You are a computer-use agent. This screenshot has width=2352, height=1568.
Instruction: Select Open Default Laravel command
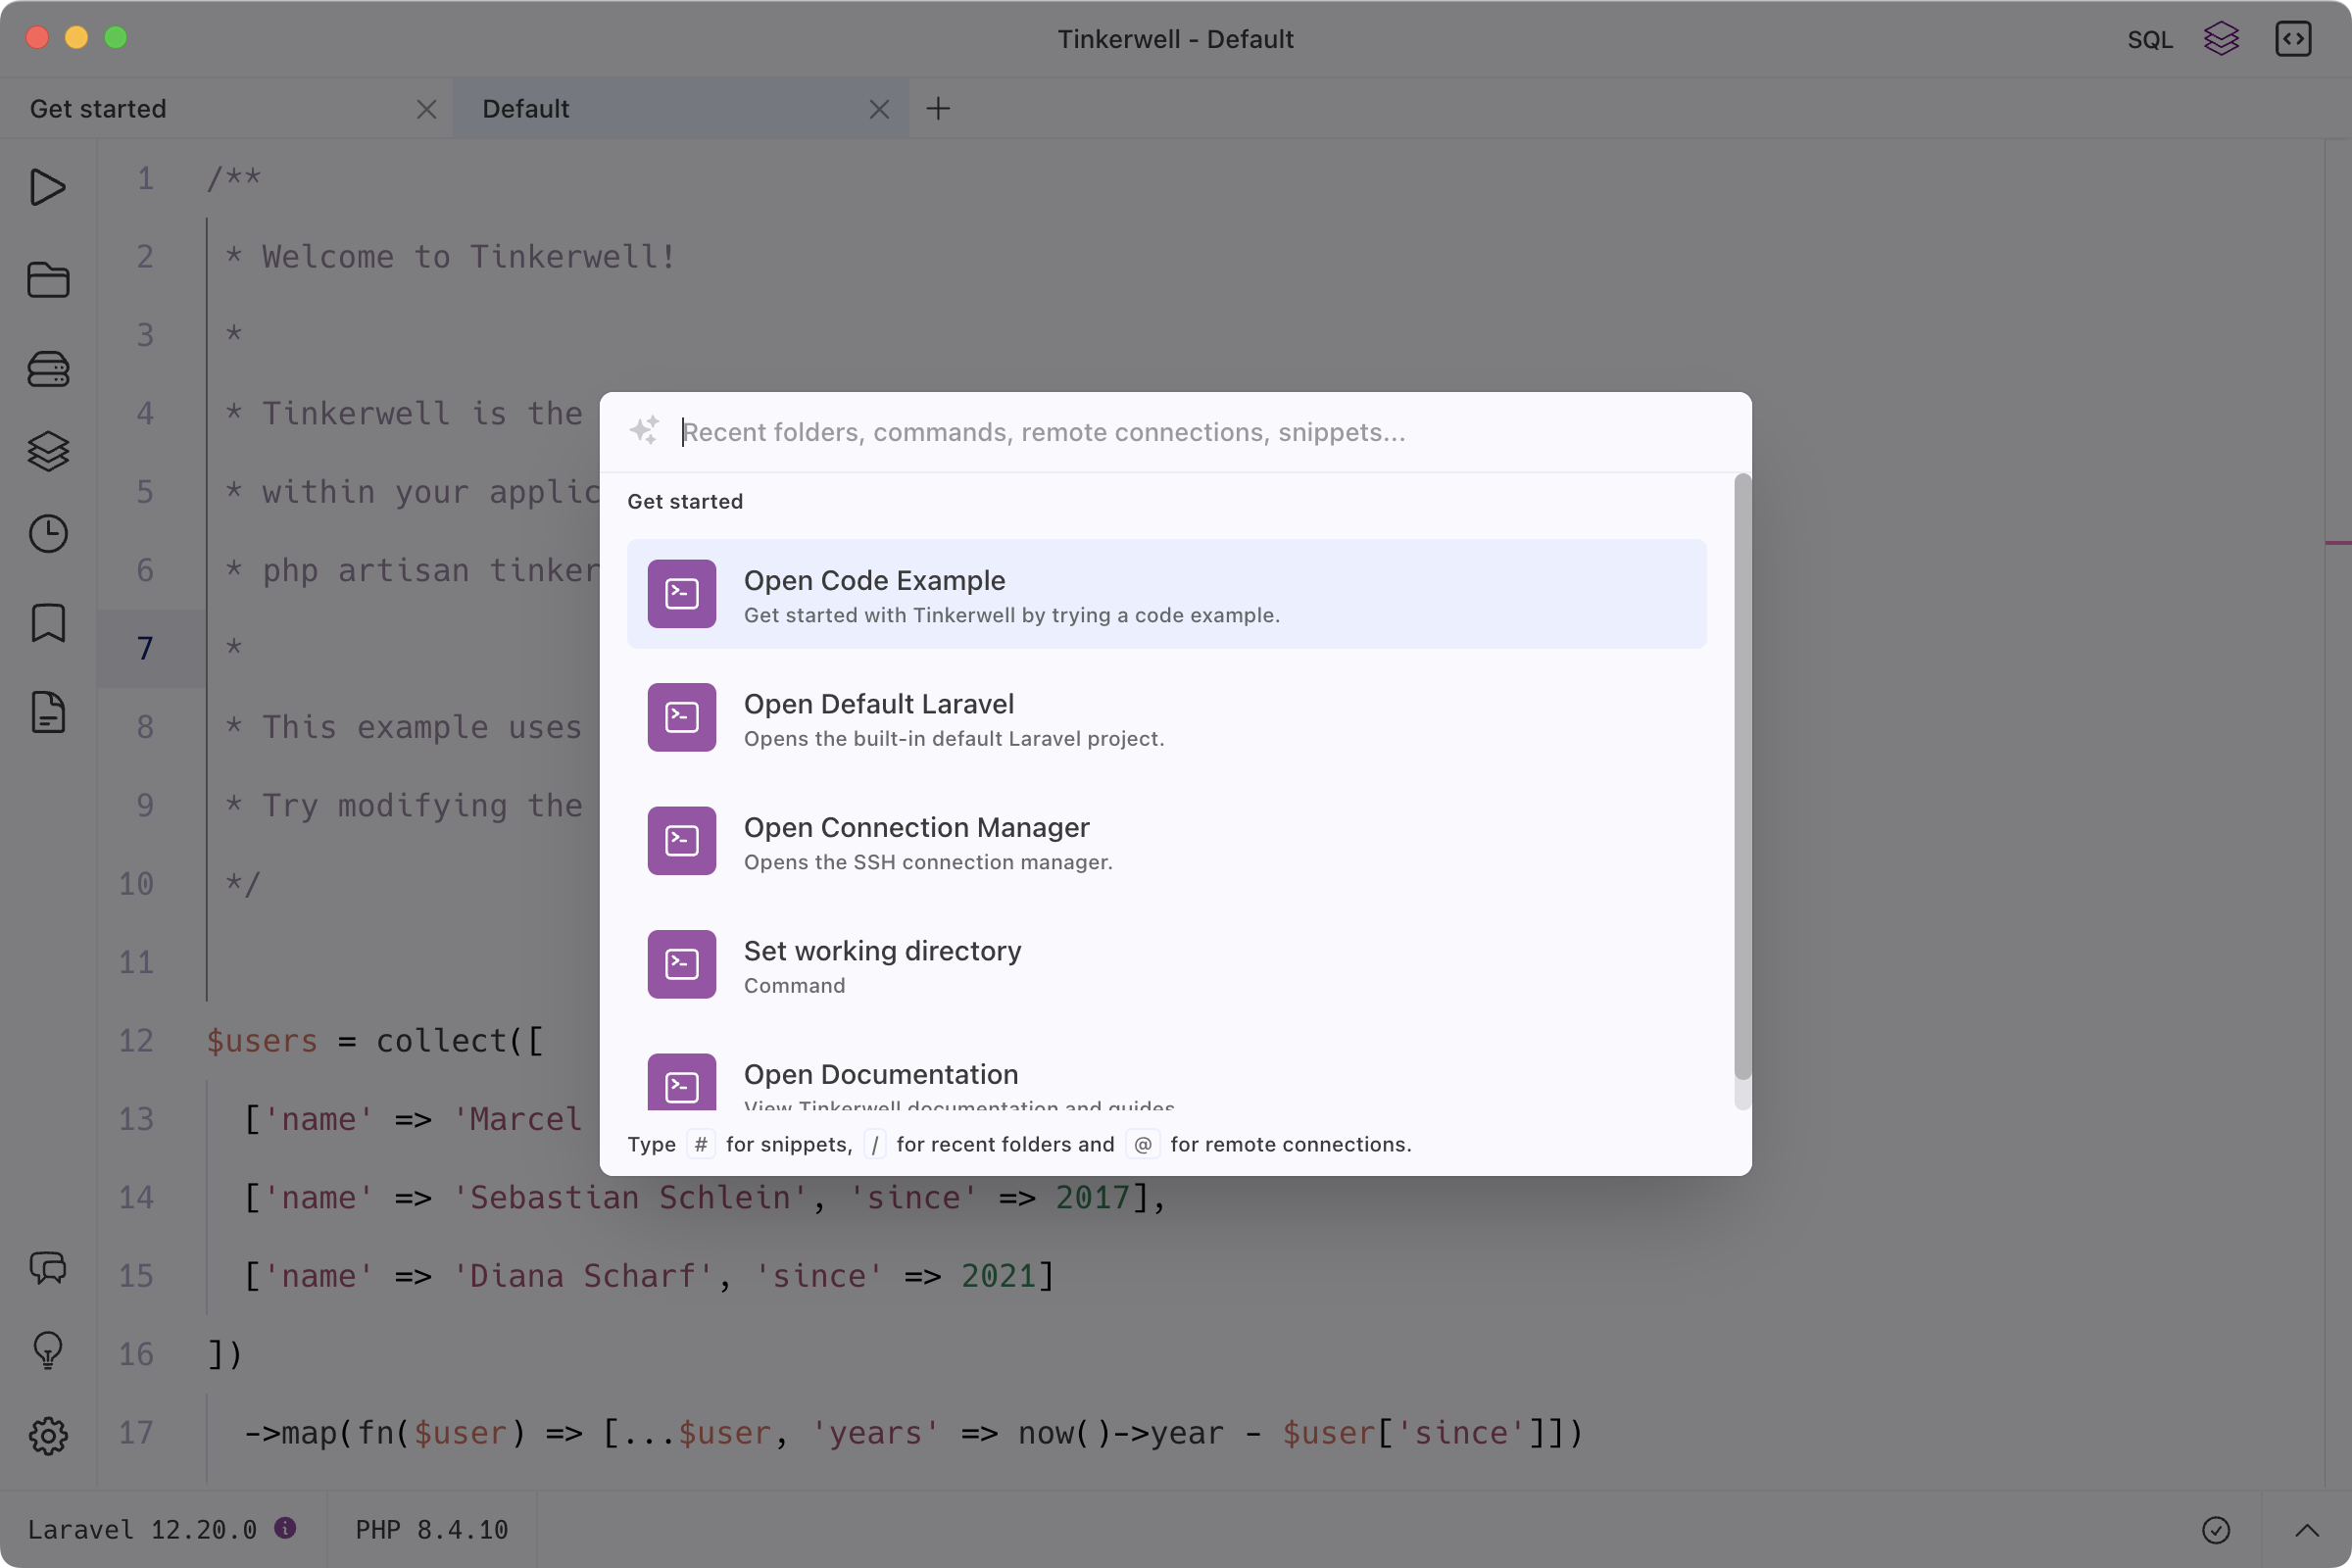(1166, 717)
